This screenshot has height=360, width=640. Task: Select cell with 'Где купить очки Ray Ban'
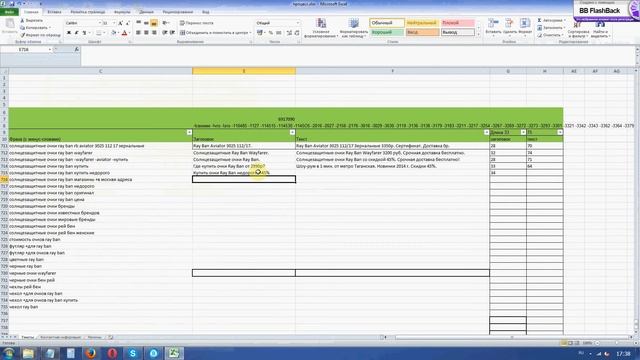pos(244,166)
